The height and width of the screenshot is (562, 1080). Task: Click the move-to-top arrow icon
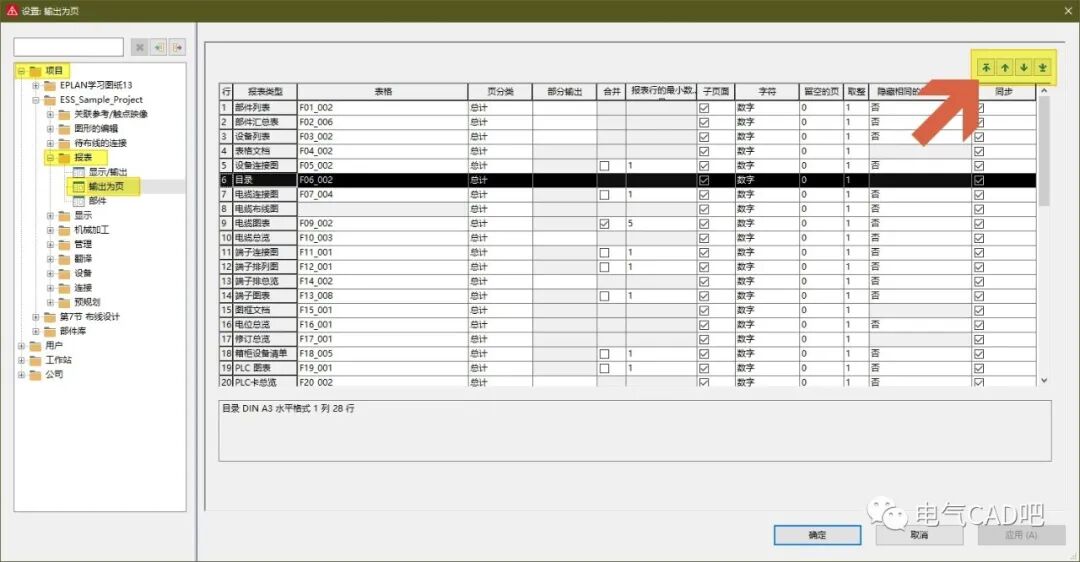986,67
